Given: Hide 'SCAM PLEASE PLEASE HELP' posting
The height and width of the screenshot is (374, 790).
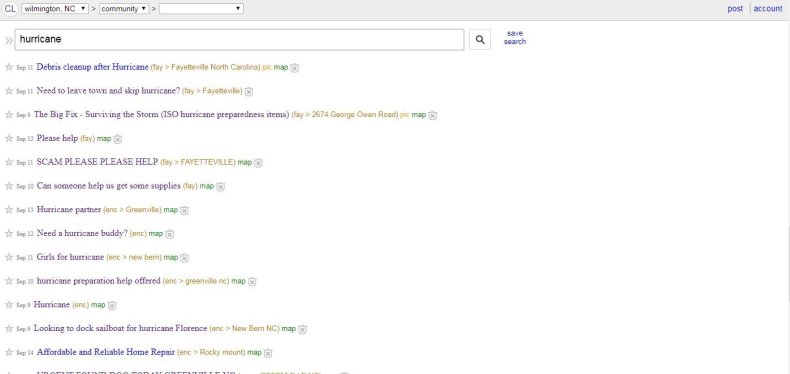Looking at the screenshot, I should (258, 162).
